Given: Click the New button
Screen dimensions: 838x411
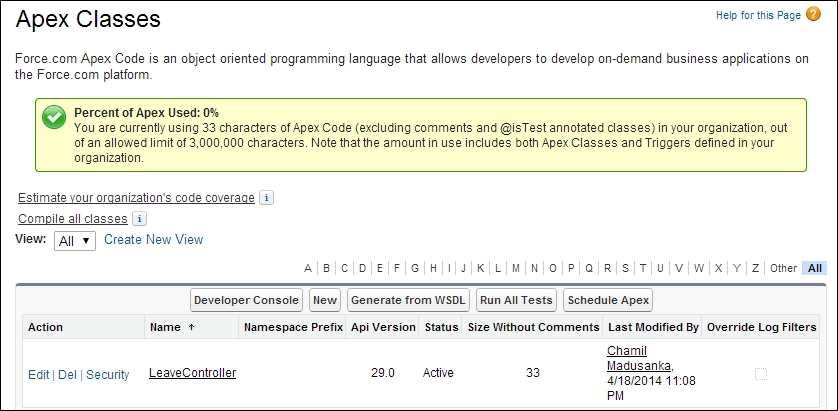Looking at the screenshot, I should (325, 300).
